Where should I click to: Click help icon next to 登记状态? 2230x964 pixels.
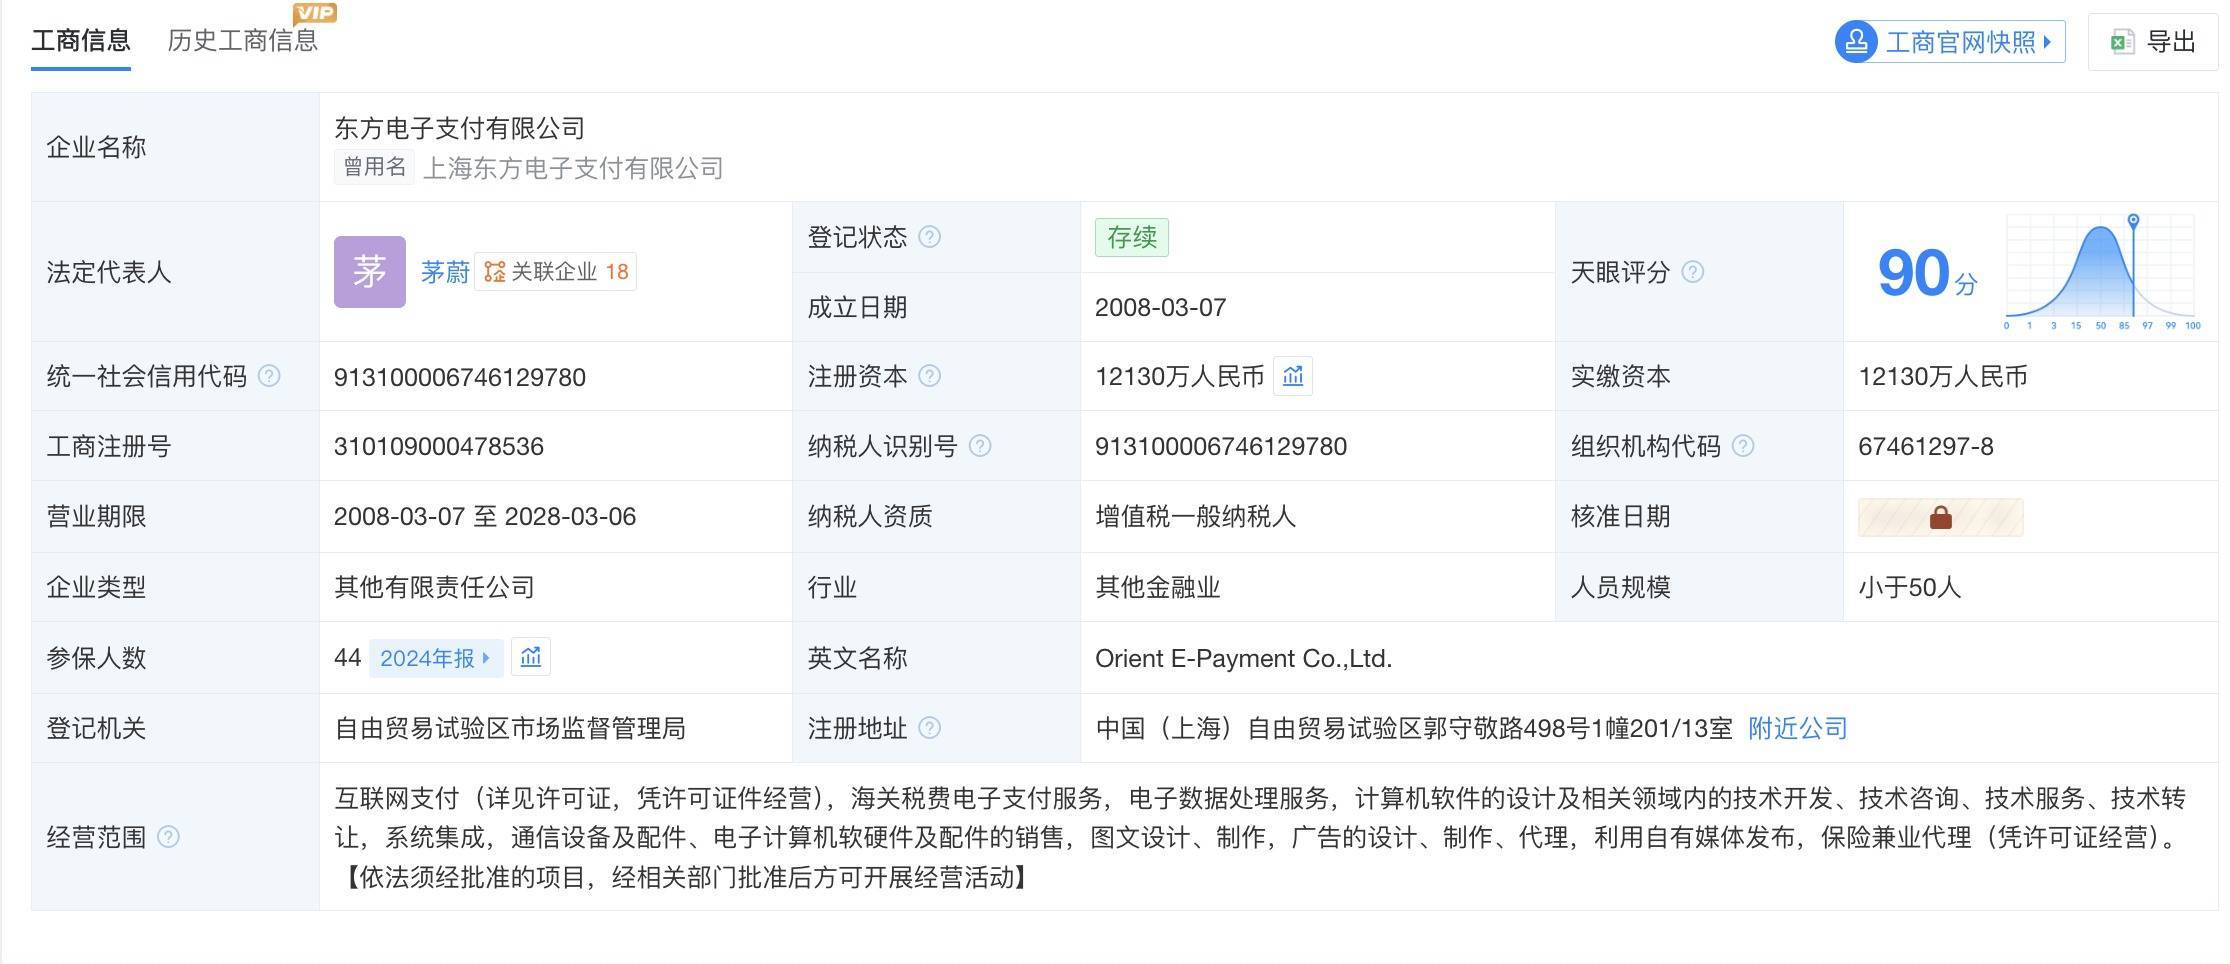pos(929,237)
